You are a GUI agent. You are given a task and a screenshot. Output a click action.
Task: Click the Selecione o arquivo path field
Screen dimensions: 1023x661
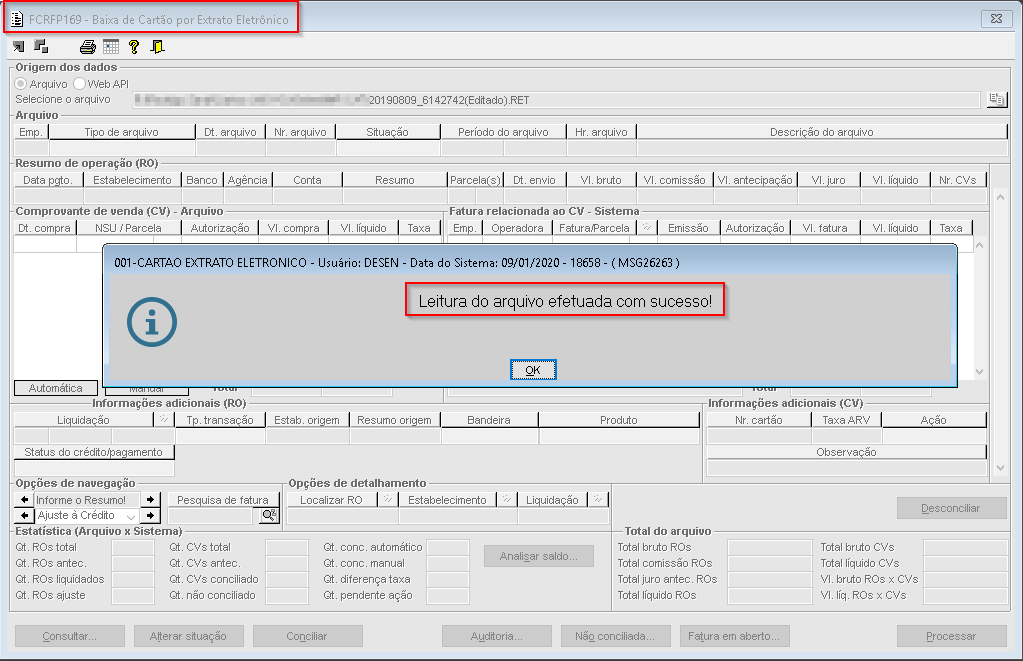click(x=557, y=100)
